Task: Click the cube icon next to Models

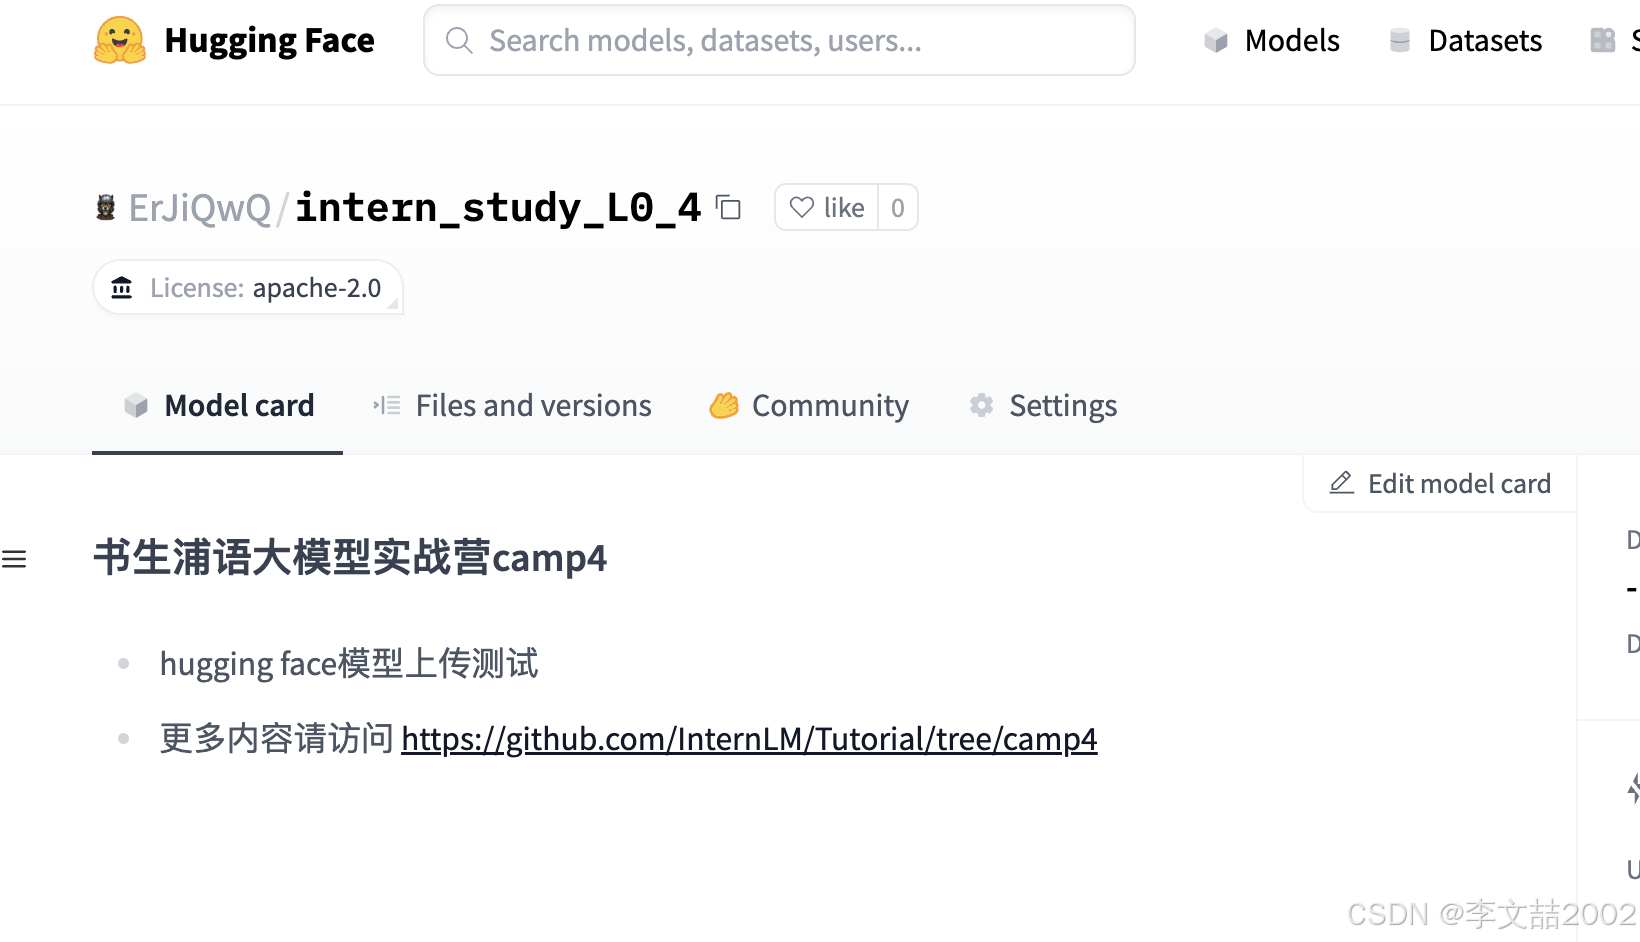Action: pyautogui.click(x=1215, y=40)
